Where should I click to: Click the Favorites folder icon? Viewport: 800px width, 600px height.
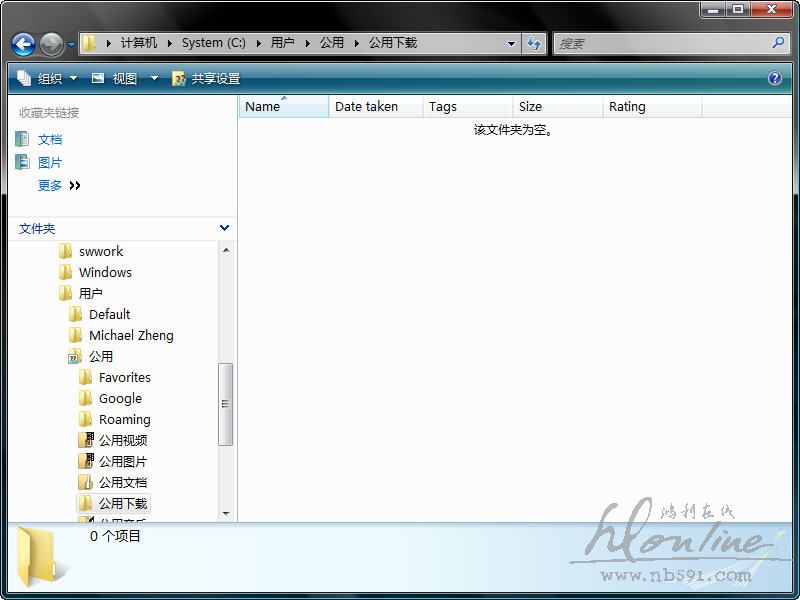[x=86, y=377]
